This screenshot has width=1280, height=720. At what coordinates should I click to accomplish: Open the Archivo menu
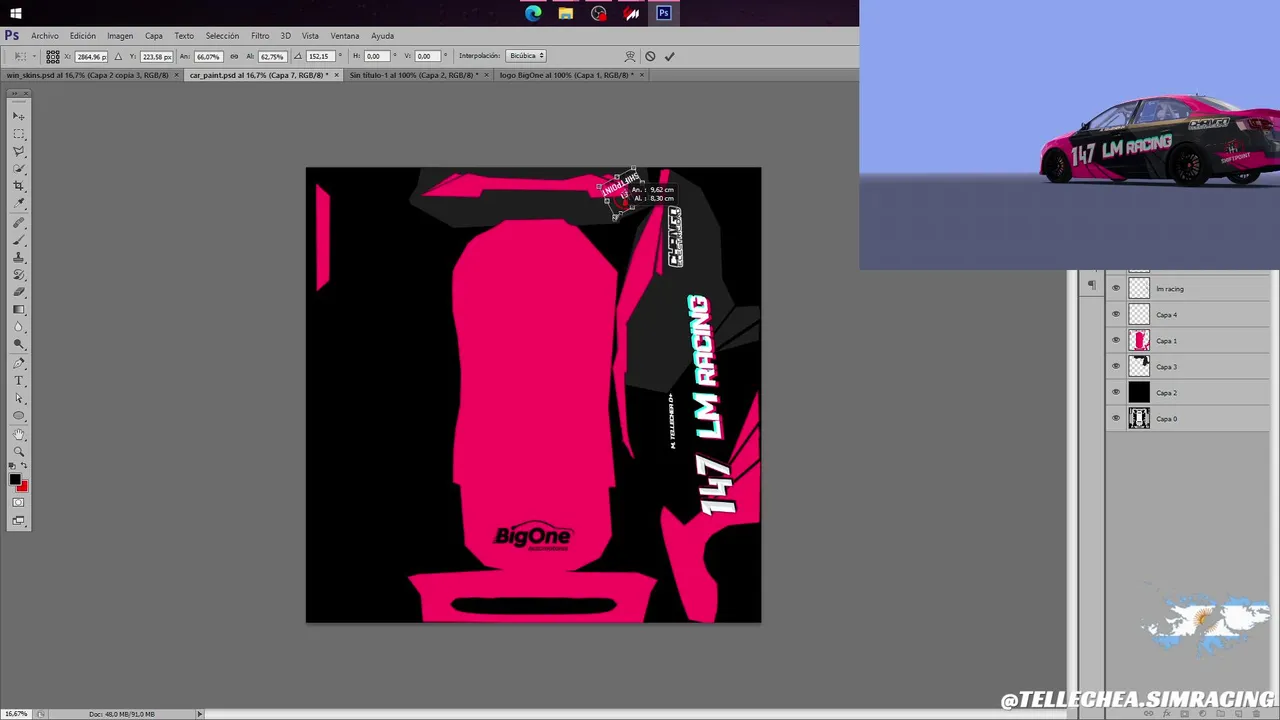tap(45, 36)
